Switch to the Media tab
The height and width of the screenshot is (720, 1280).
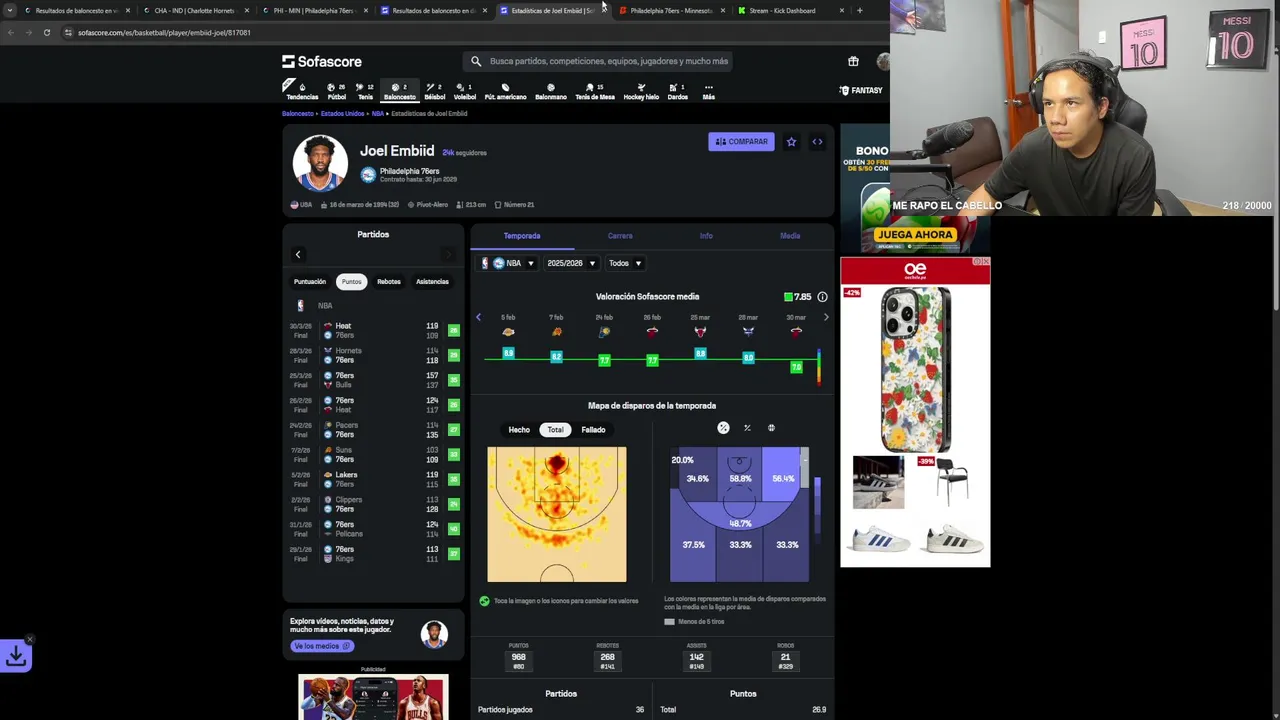coord(790,236)
